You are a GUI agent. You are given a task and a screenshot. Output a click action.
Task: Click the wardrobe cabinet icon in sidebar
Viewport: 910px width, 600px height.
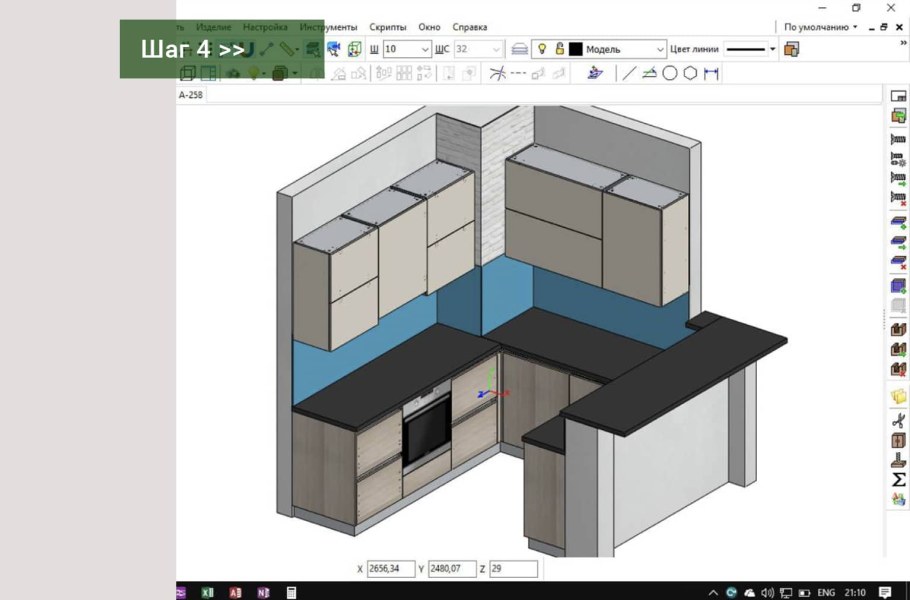tap(898, 440)
